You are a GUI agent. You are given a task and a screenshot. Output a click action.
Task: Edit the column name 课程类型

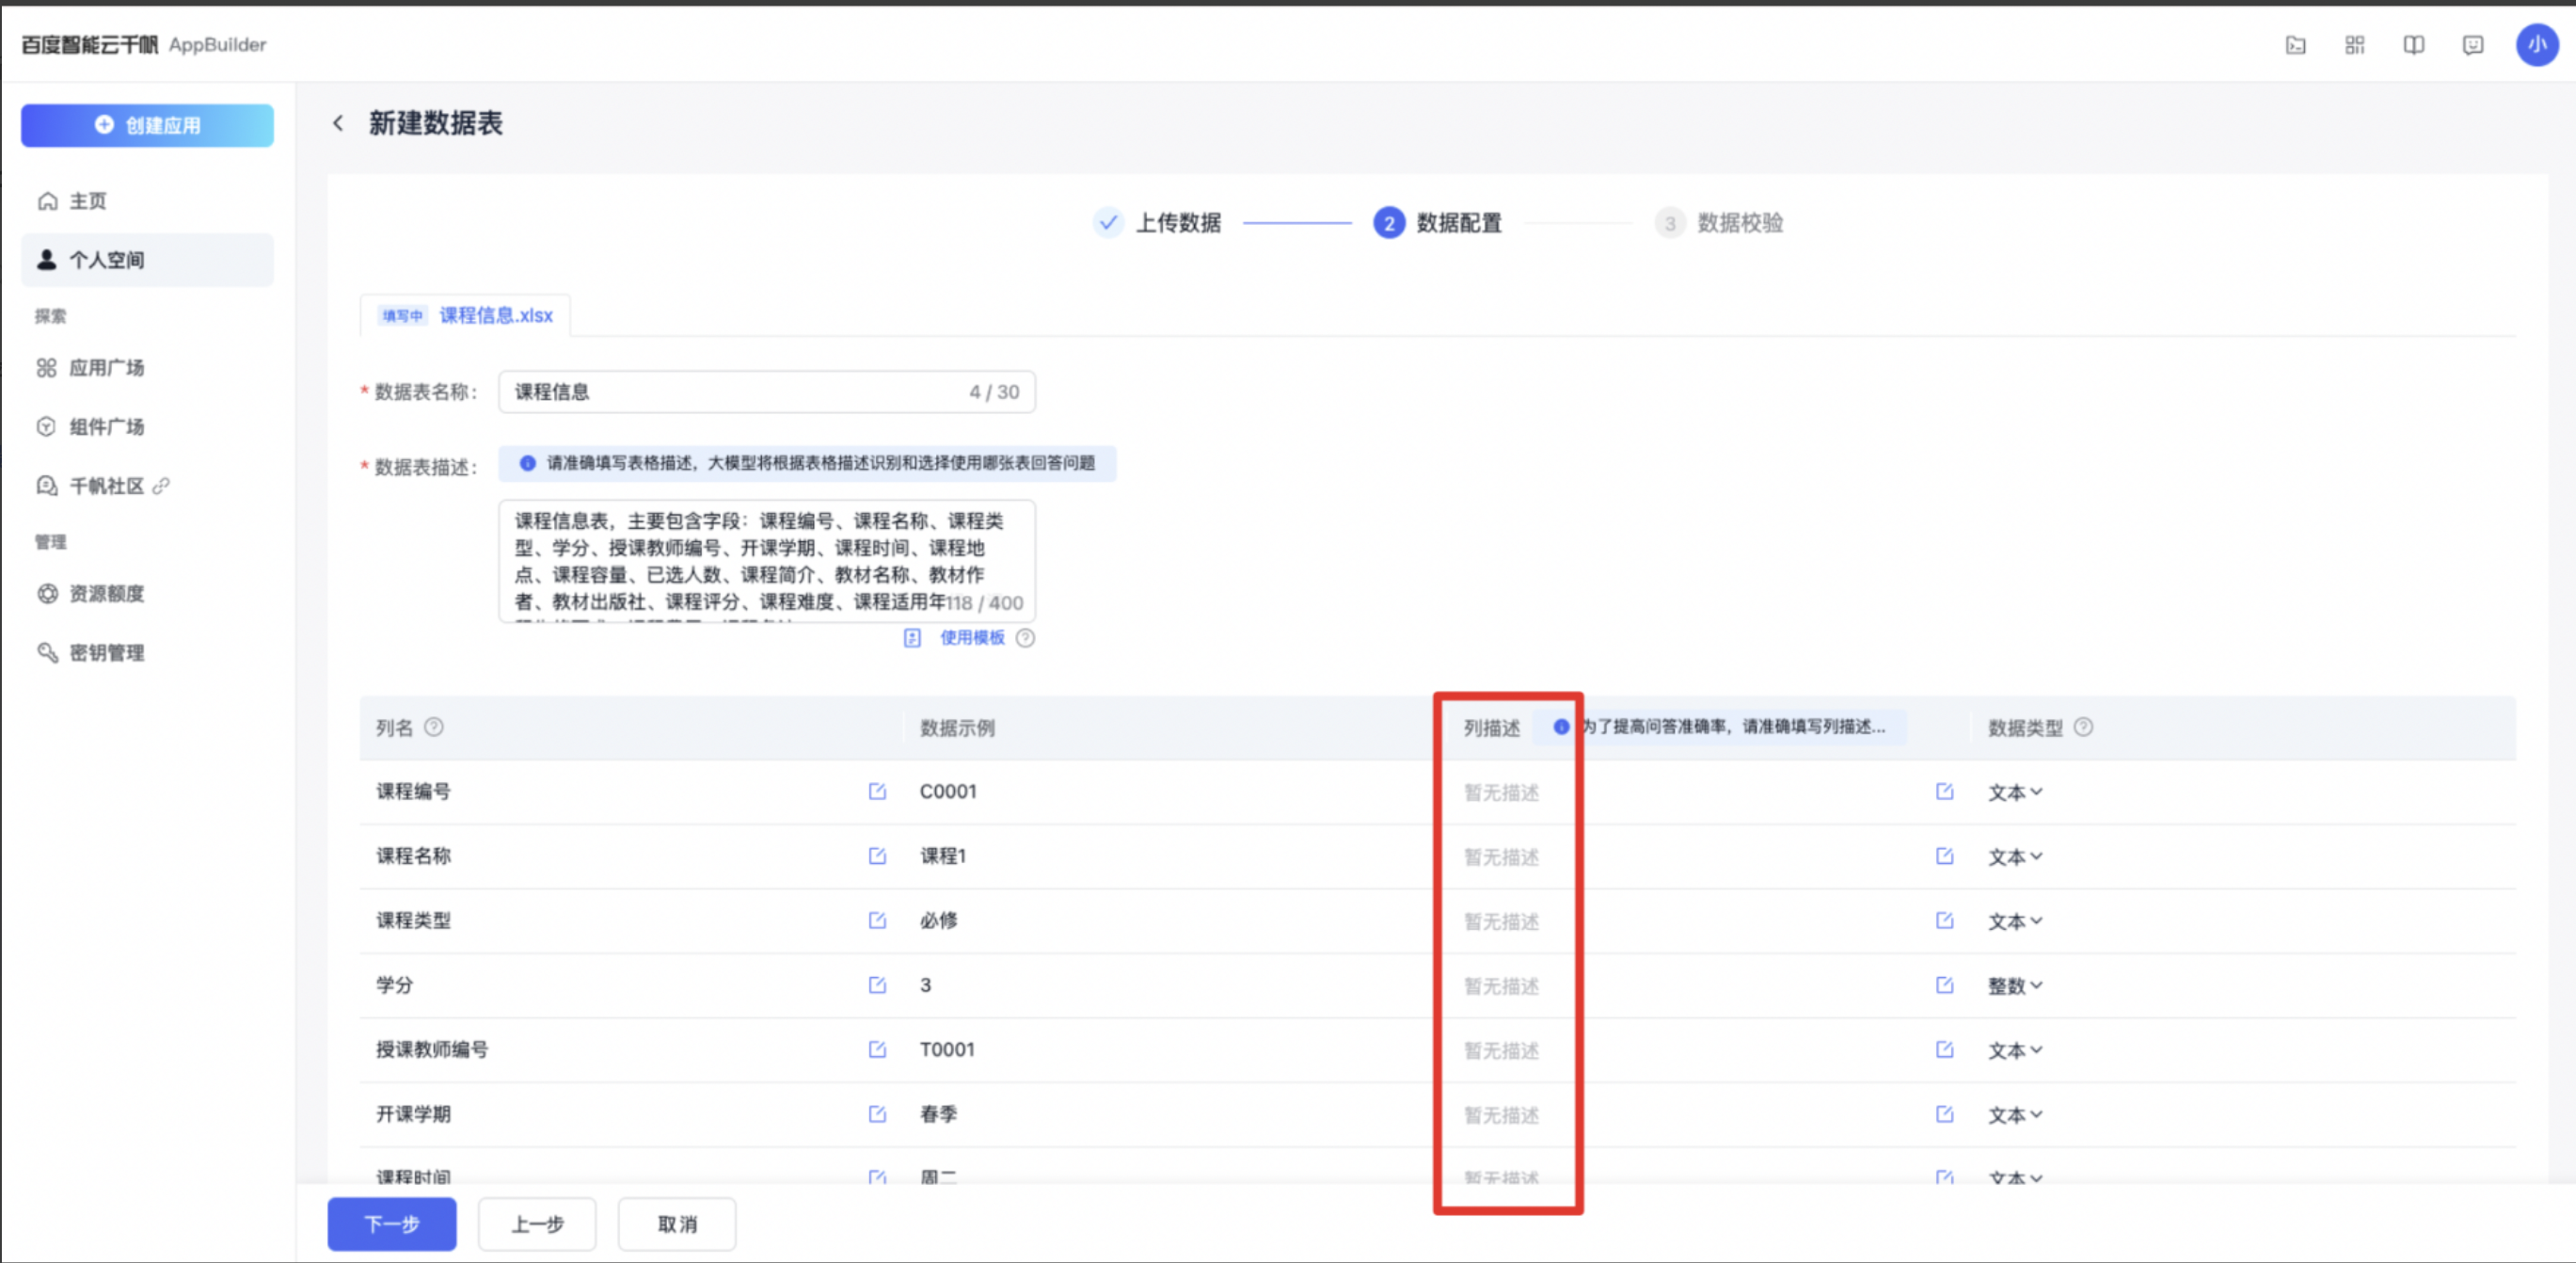(x=877, y=920)
